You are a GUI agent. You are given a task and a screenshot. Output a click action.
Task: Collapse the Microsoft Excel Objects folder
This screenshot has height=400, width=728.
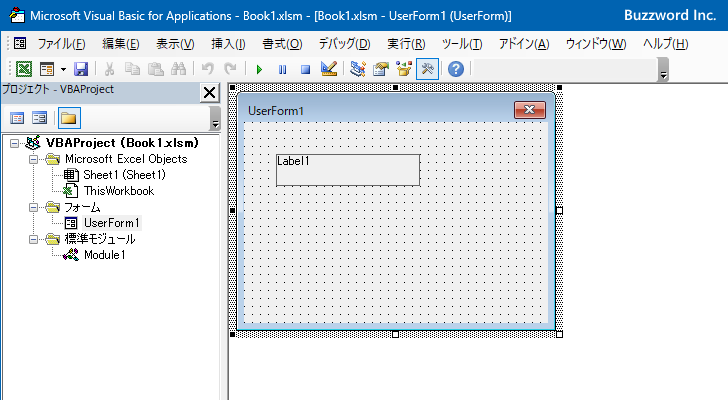pos(33,159)
